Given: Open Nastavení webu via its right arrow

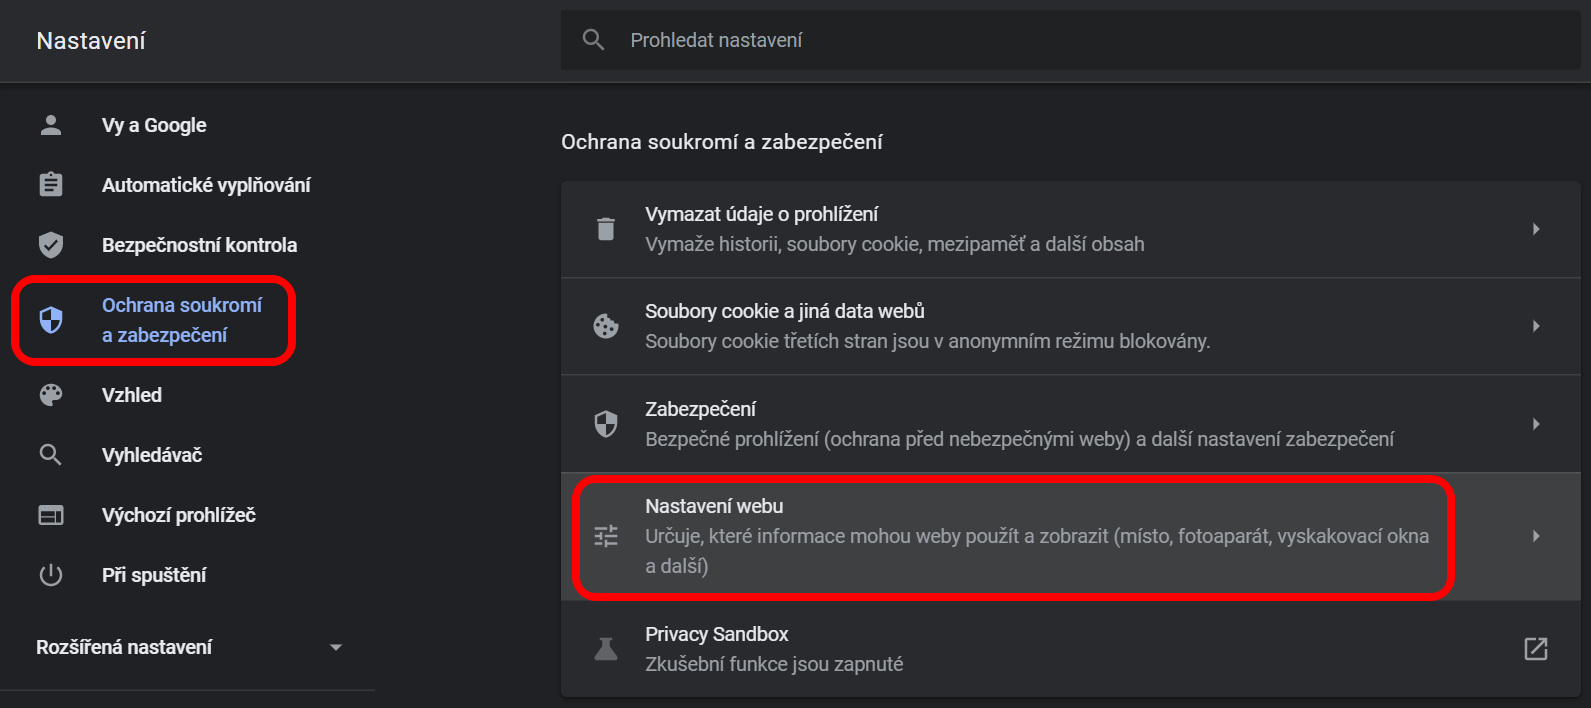Looking at the screenshot, I should coord(1536,536).
